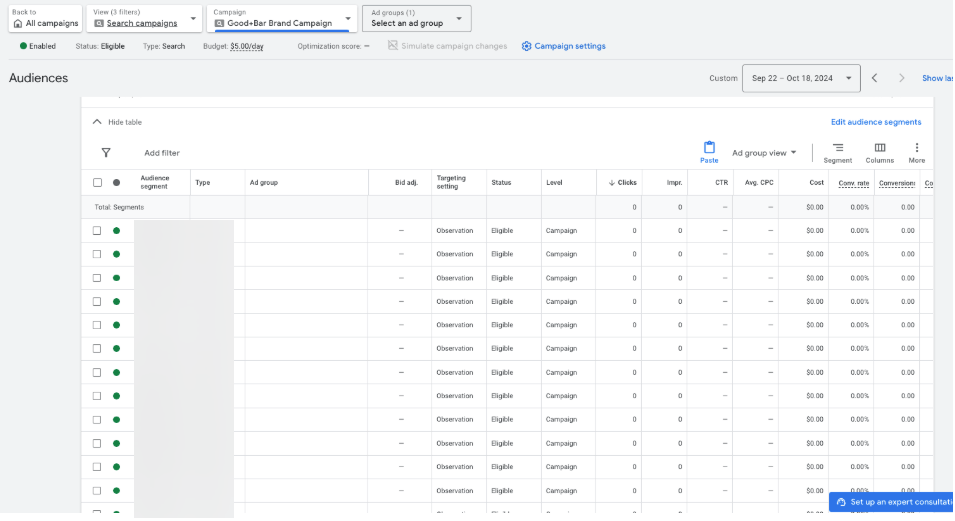Check the first audience row checkbox
The height and width of the screenshot is (521, 955).
tap(97, 231)
